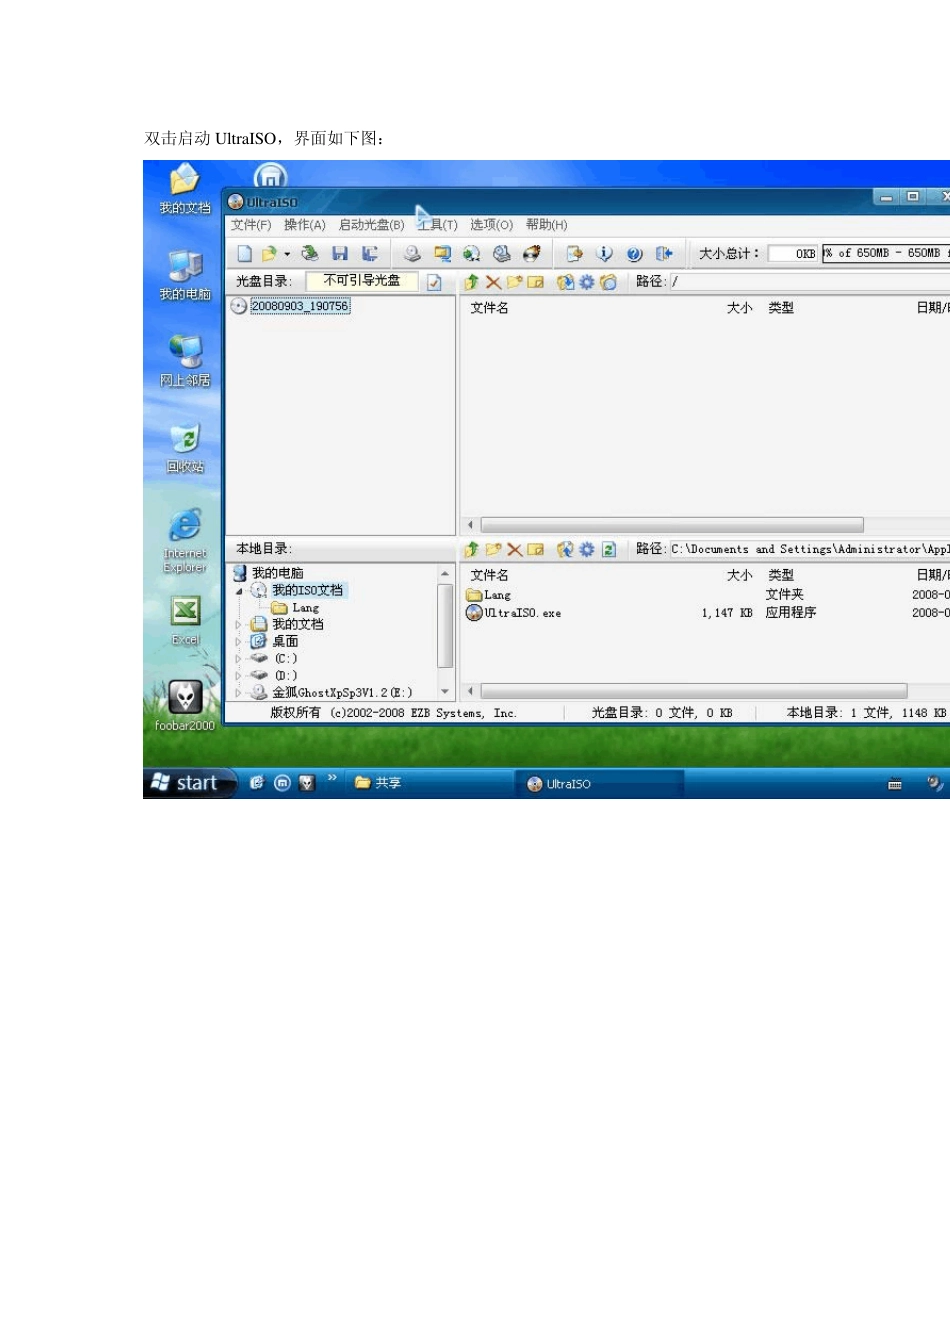Click the gear Properties icon in local pane
Image resolution: width=950 pixels, height=1344 pixels.
(587, 549)
